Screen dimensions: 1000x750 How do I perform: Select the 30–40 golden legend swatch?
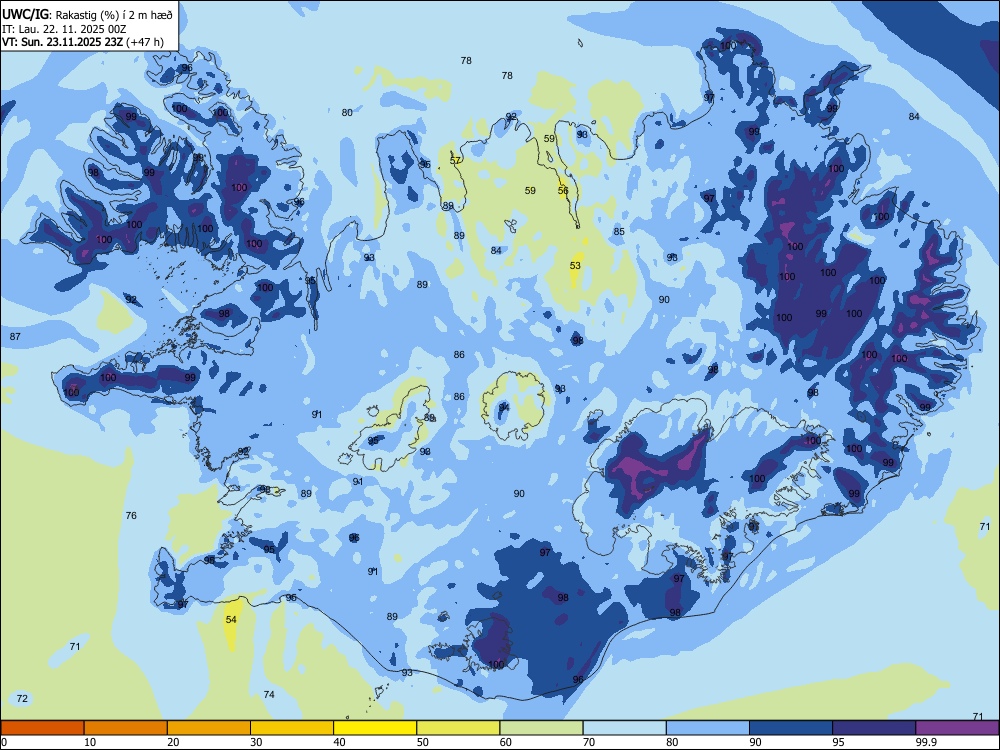pos(292,728)
